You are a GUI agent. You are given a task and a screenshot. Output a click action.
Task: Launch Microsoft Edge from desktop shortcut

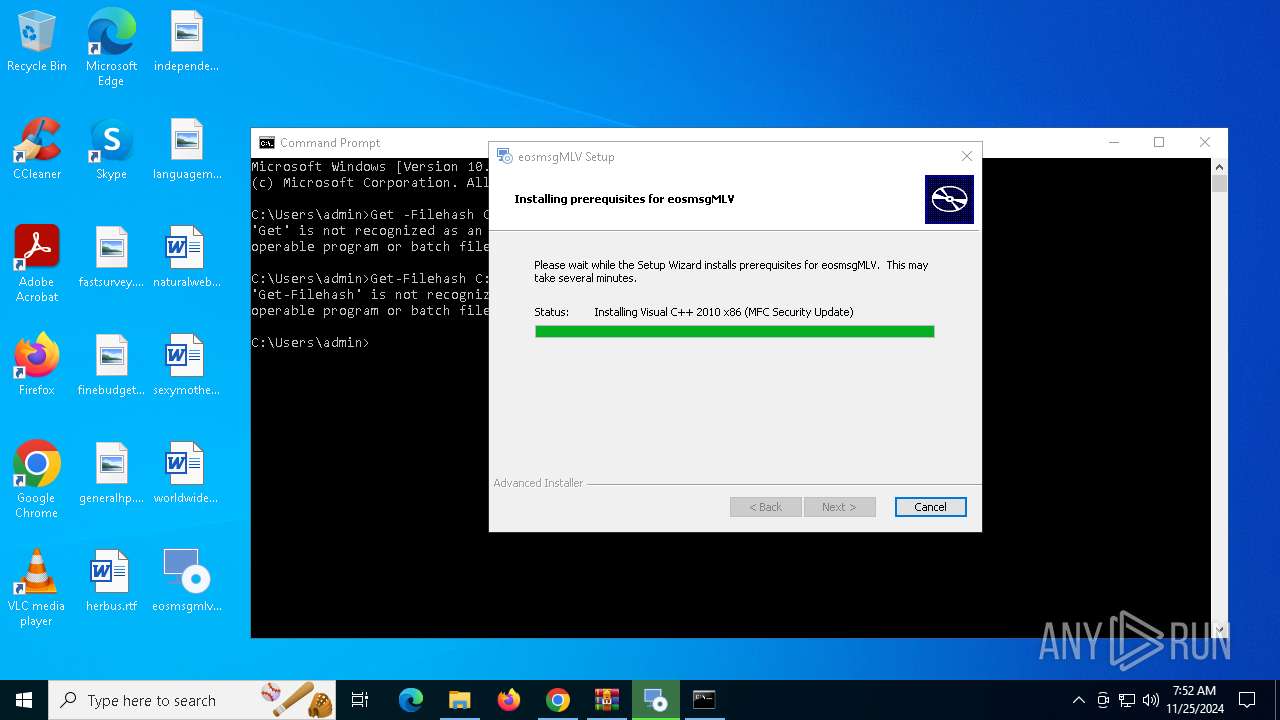pos(111,48)
